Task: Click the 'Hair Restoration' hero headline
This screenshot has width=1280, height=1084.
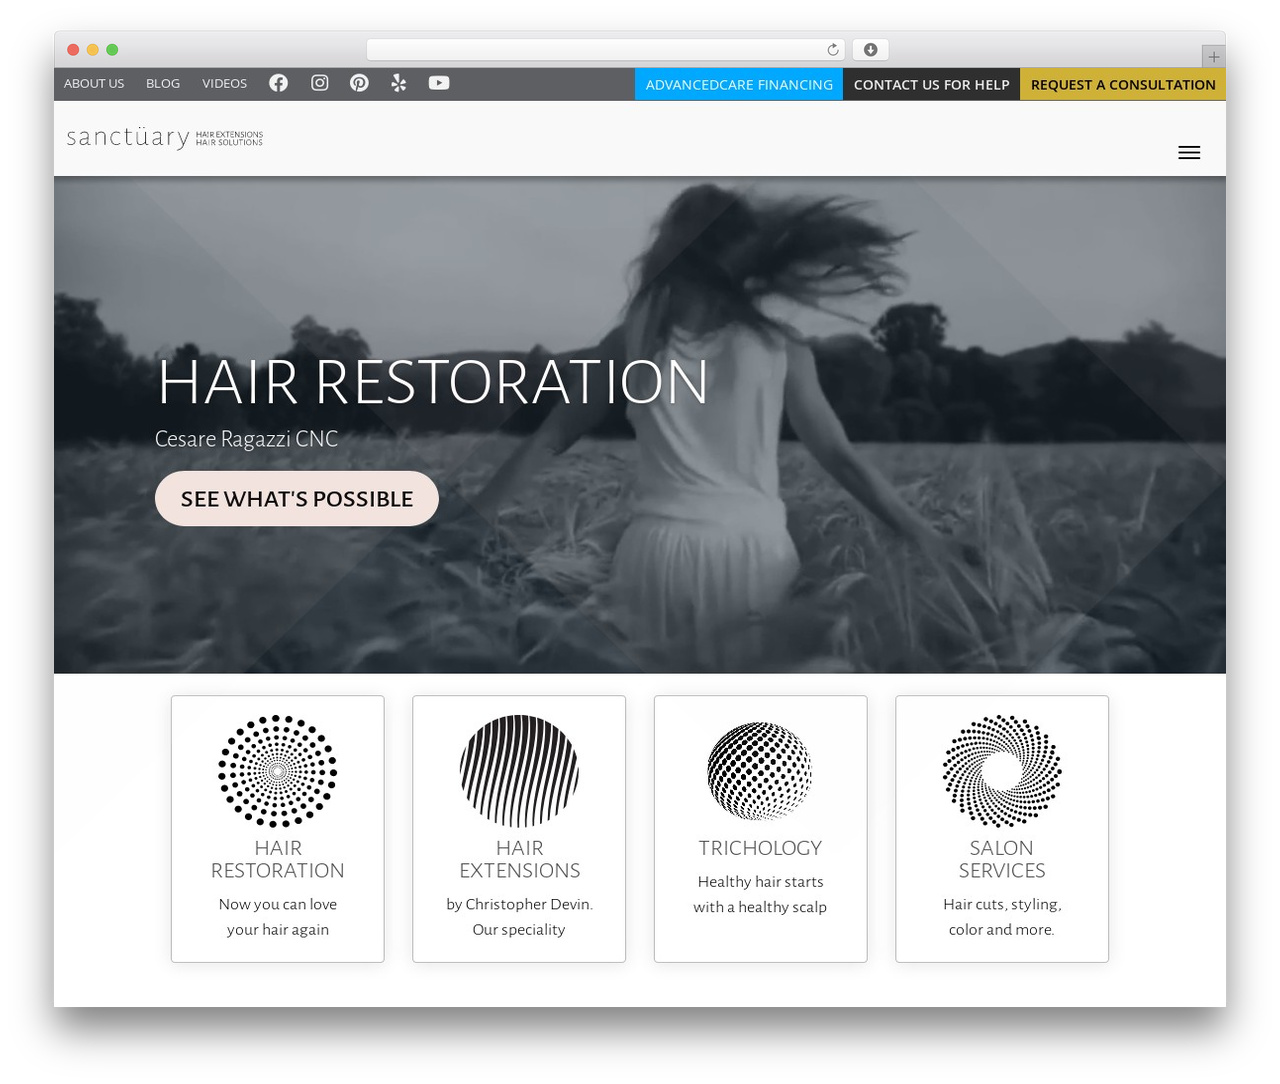Action: pos(433,382)
